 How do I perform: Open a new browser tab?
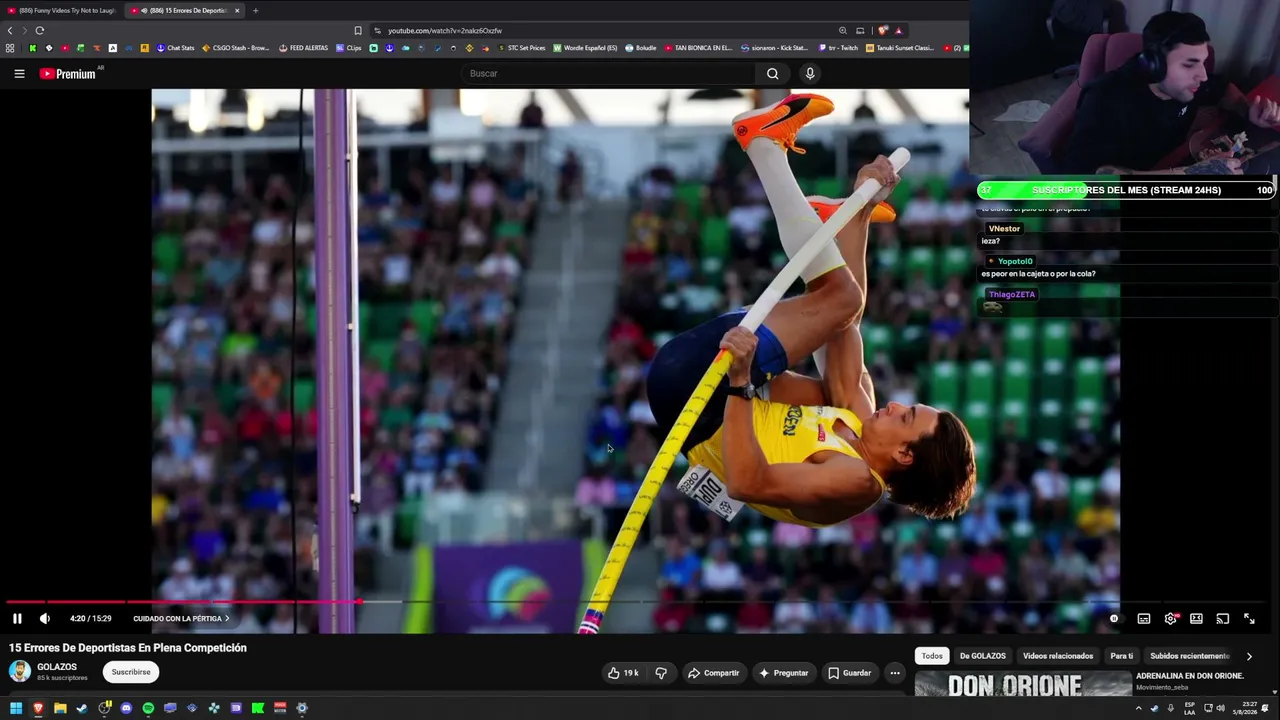[x=255, y=10]
